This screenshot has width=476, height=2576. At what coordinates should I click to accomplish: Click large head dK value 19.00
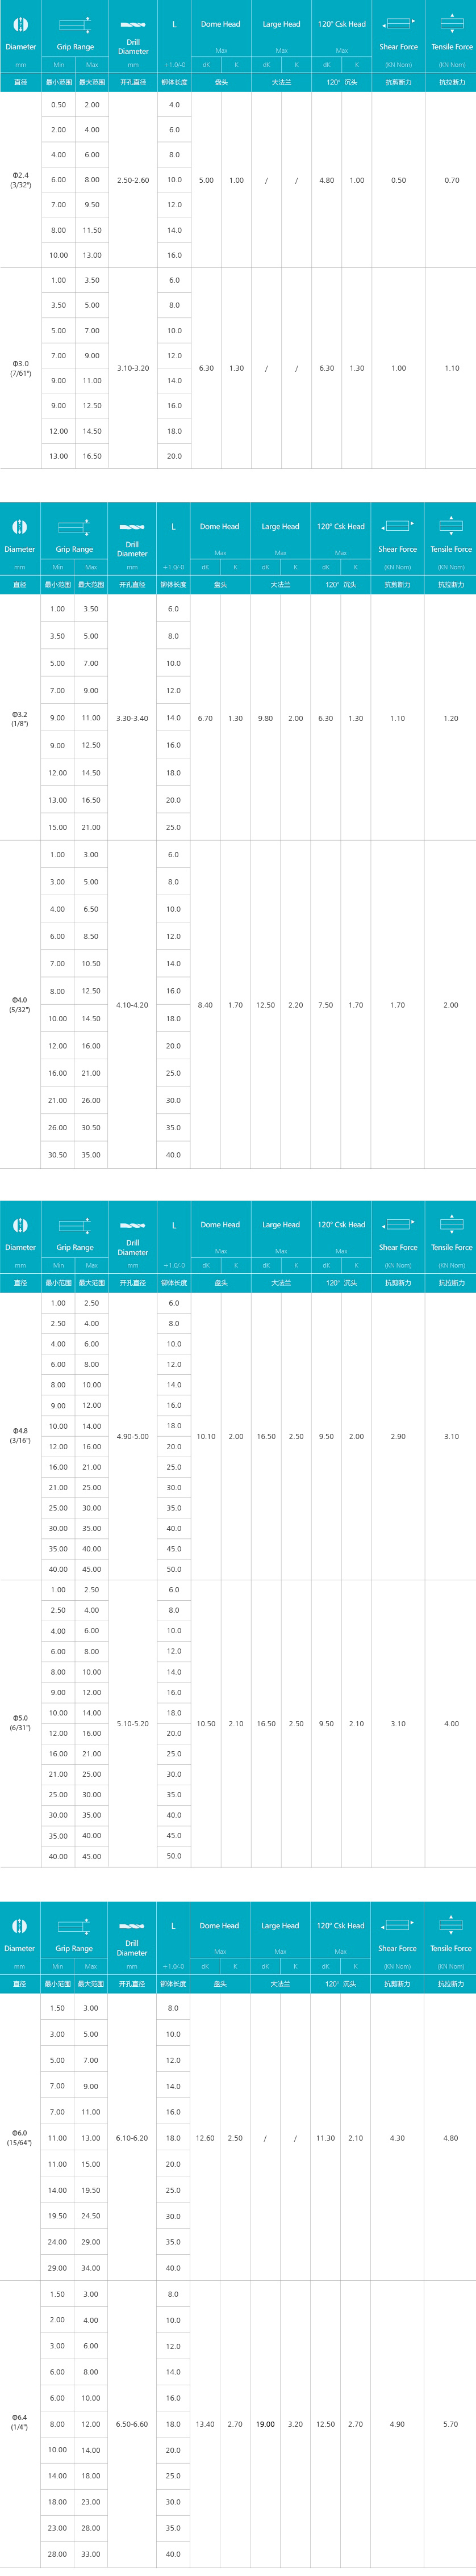(265, 2424)
